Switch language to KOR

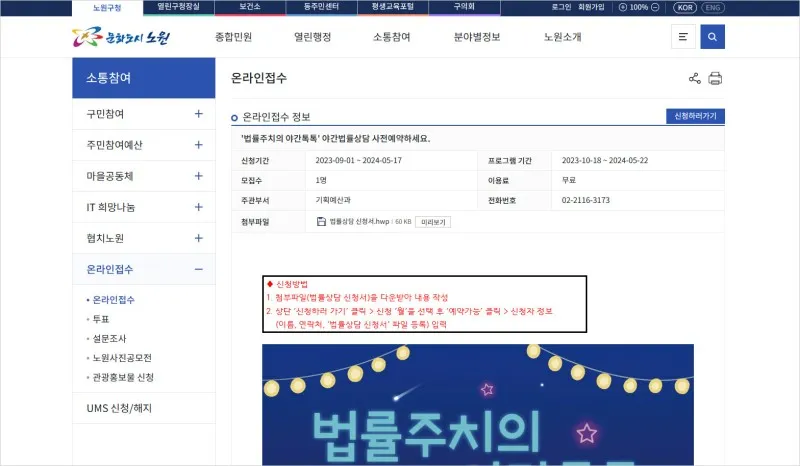point(684,7)
